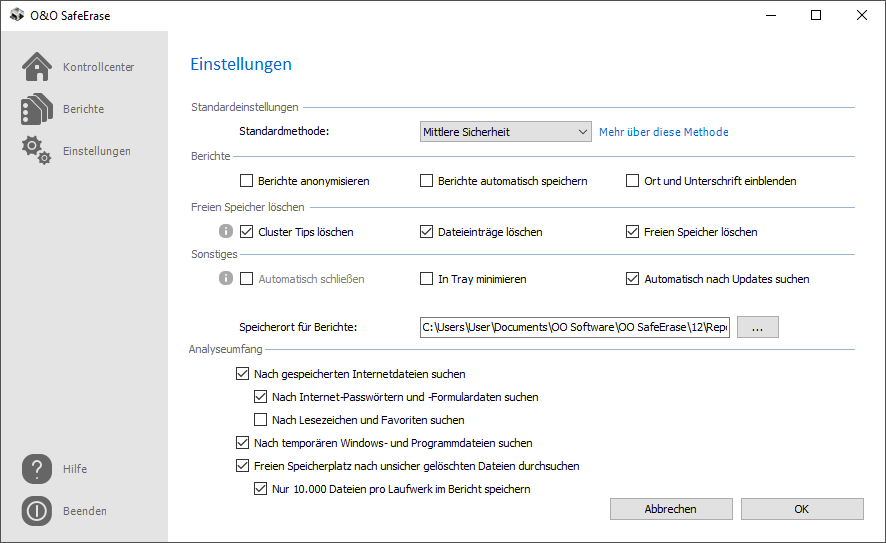Expand the Standardmethode dropdown
Viewport: 886px width, 543px height.
coord(506,132)
